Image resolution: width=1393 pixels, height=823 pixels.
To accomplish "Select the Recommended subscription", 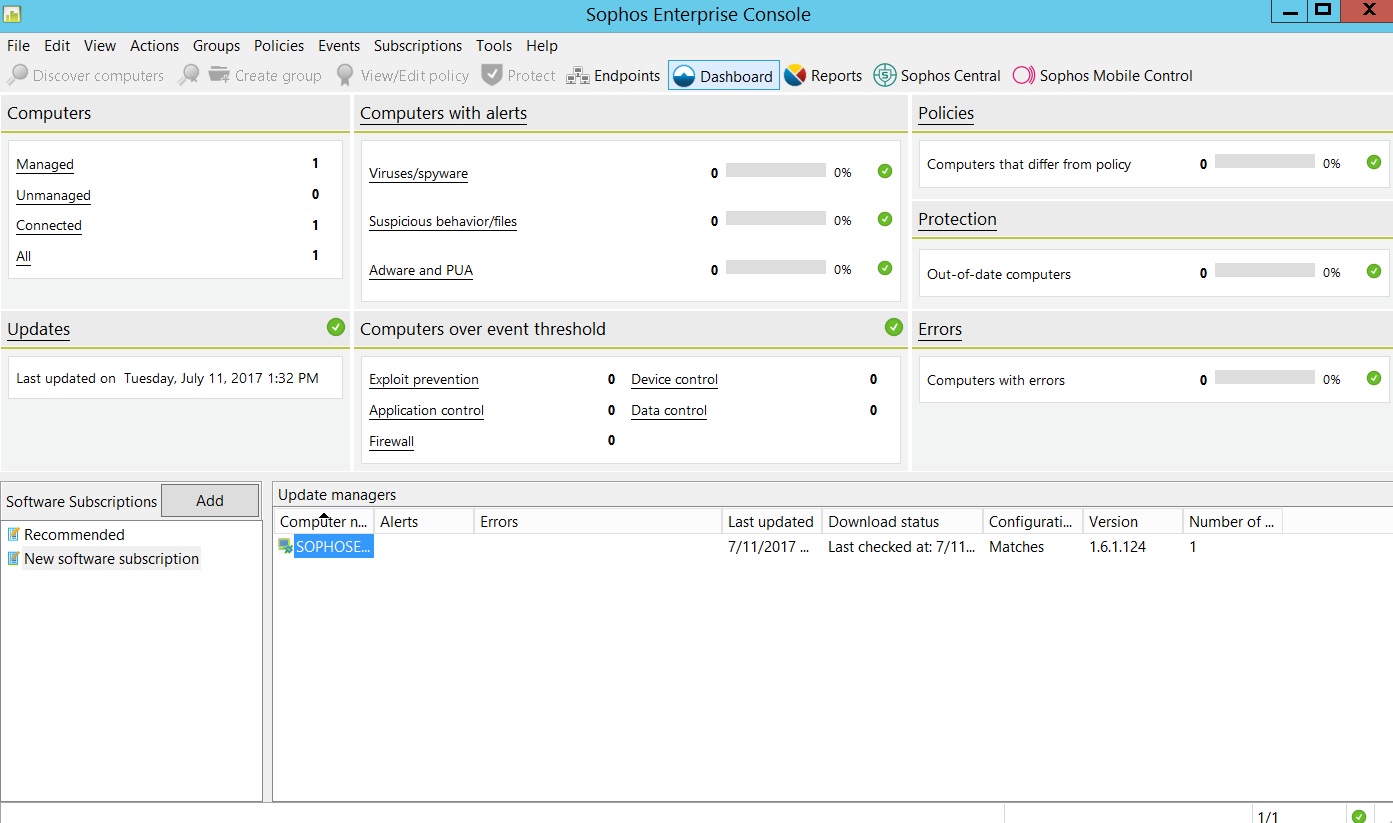I will 74,535.
